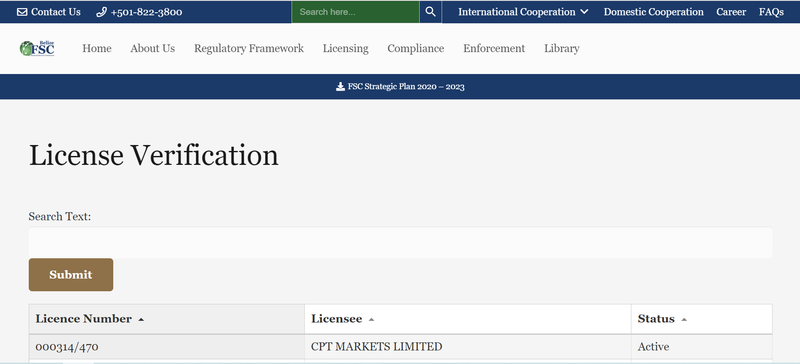Sort table by Licence Number column
This screenshot has height=364, width=800.
click(167, 319)
